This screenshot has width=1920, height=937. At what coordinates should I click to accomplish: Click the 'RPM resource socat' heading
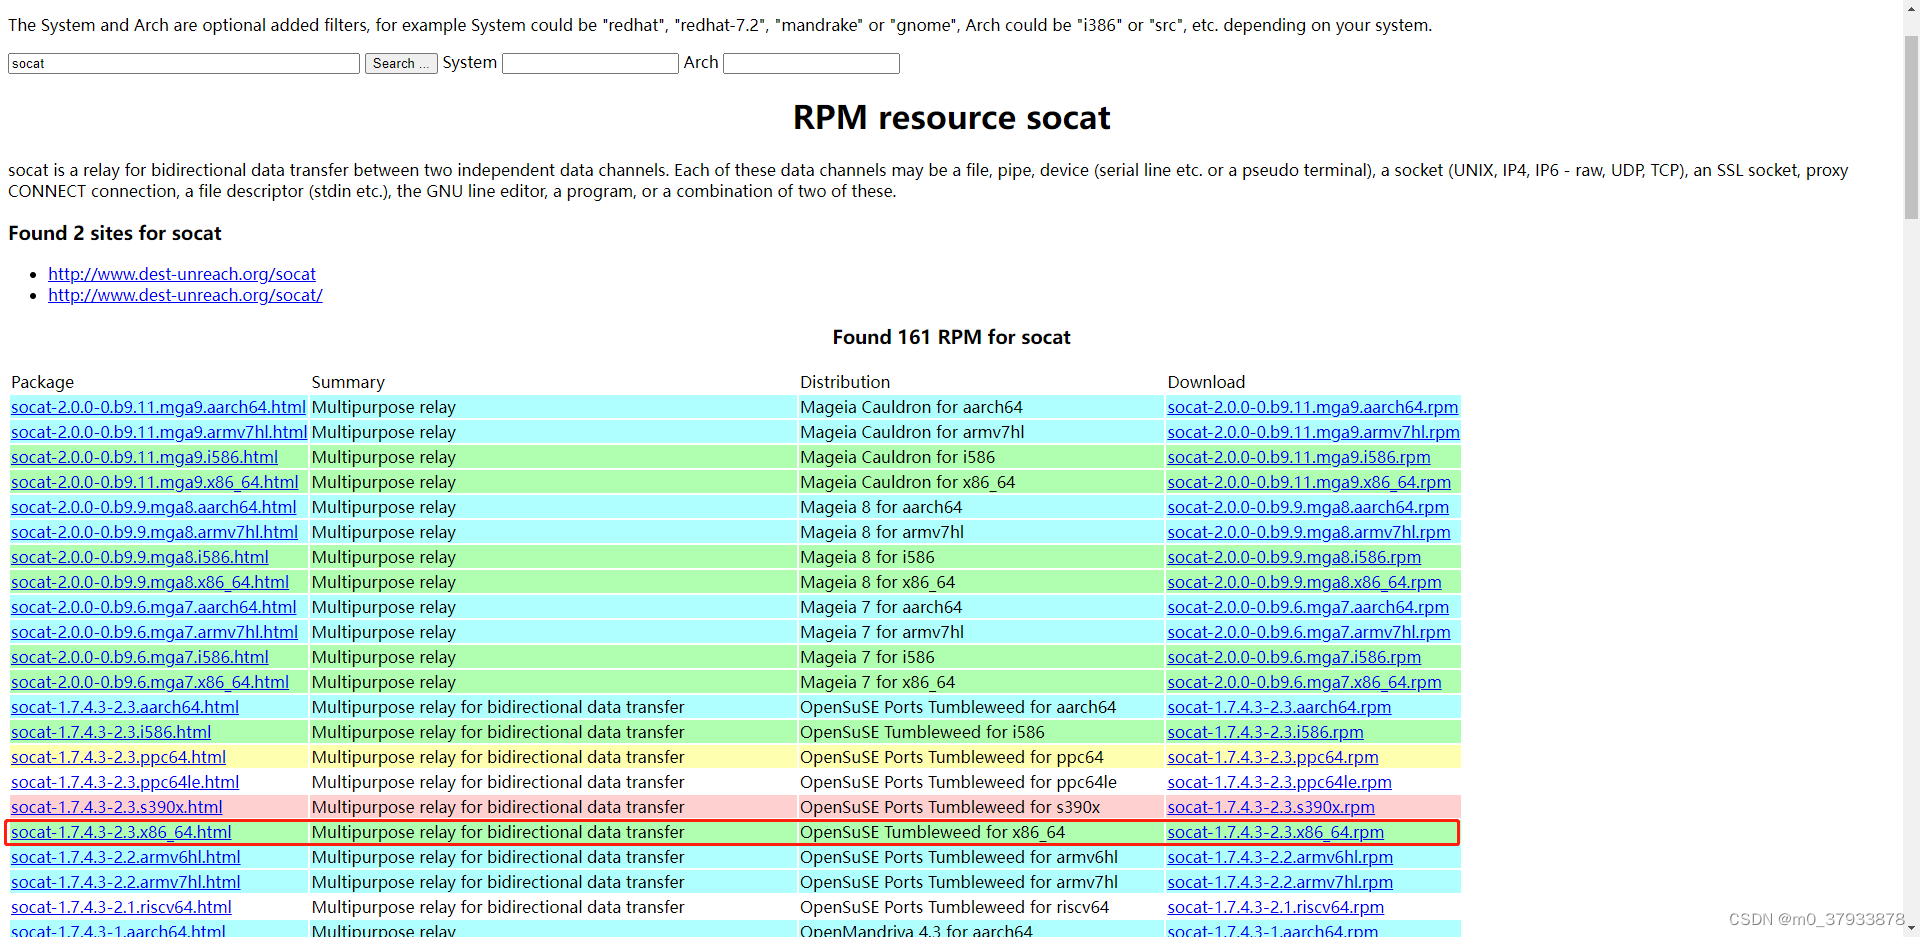point(951,118)
